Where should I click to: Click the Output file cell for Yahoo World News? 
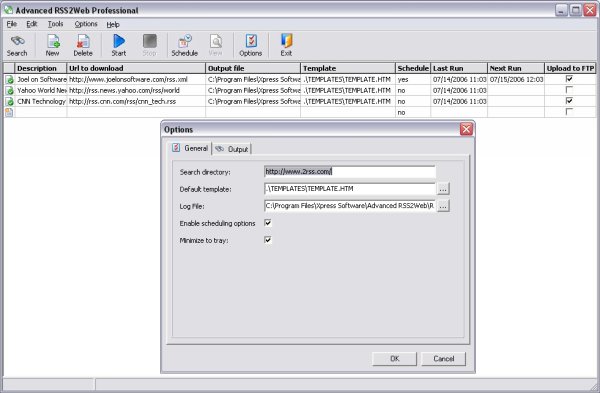click(253, 91)
